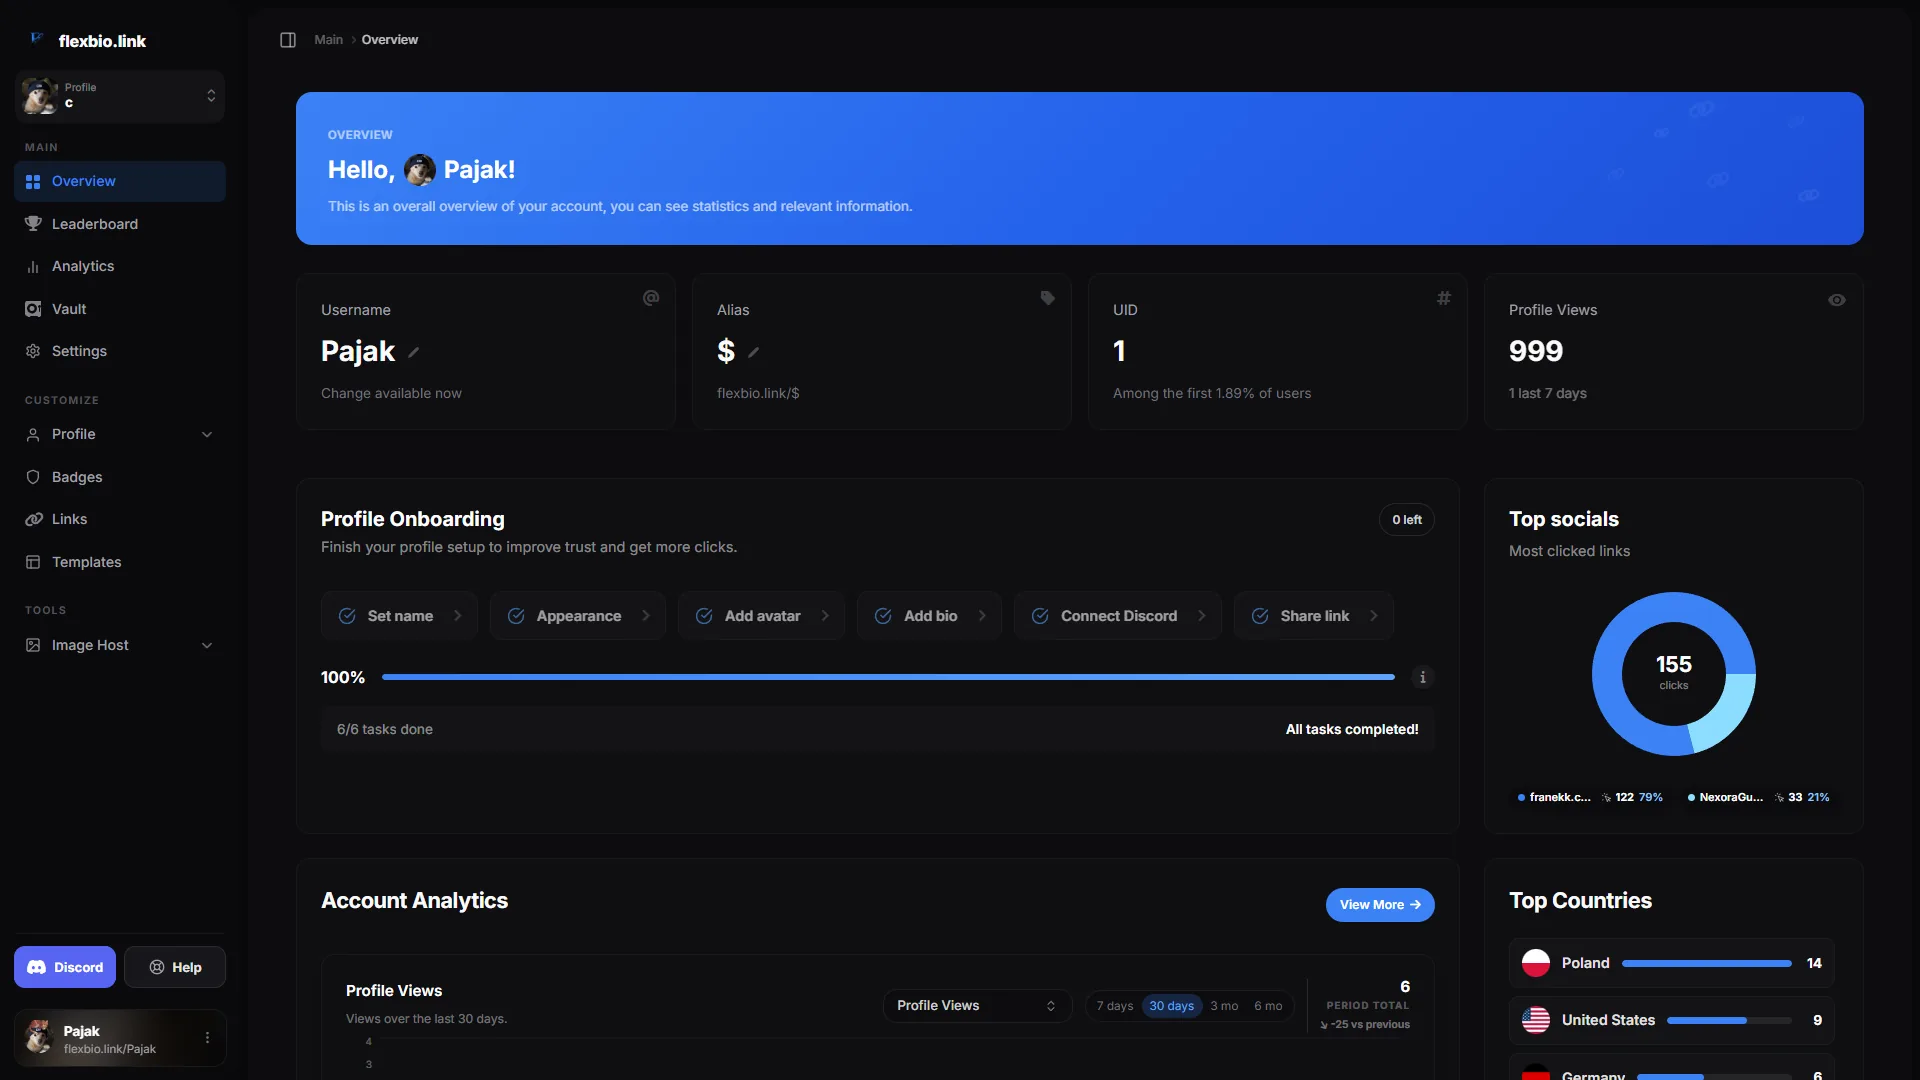Click avatar image in Hello greeting

coord(420,170)
